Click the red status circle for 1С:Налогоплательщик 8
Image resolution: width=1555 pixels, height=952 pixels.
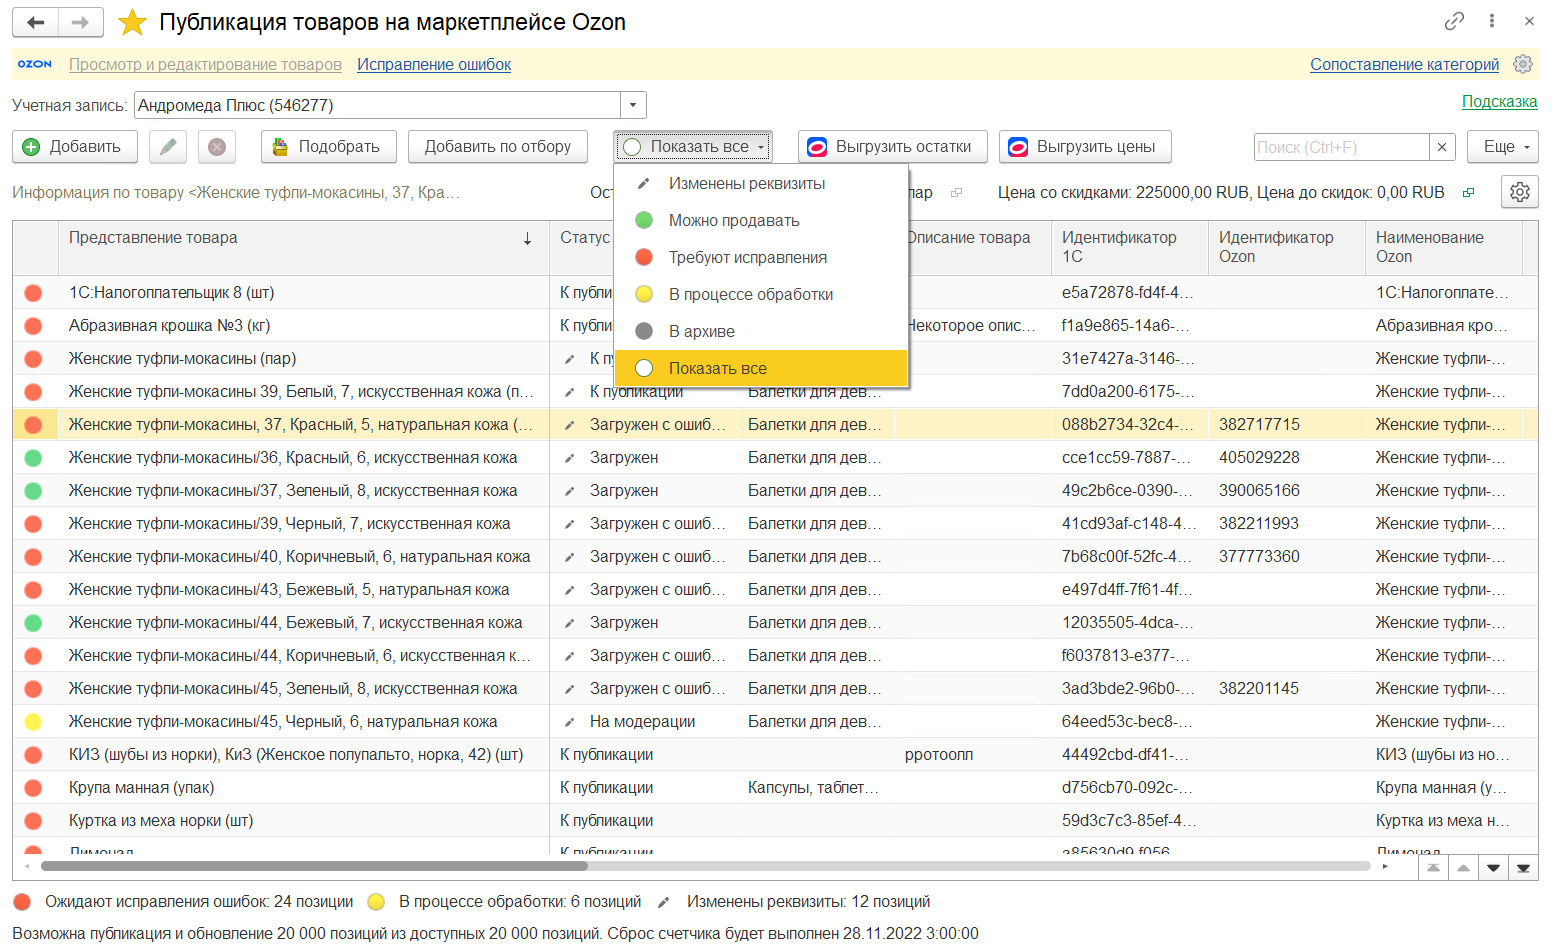point(33,293)
